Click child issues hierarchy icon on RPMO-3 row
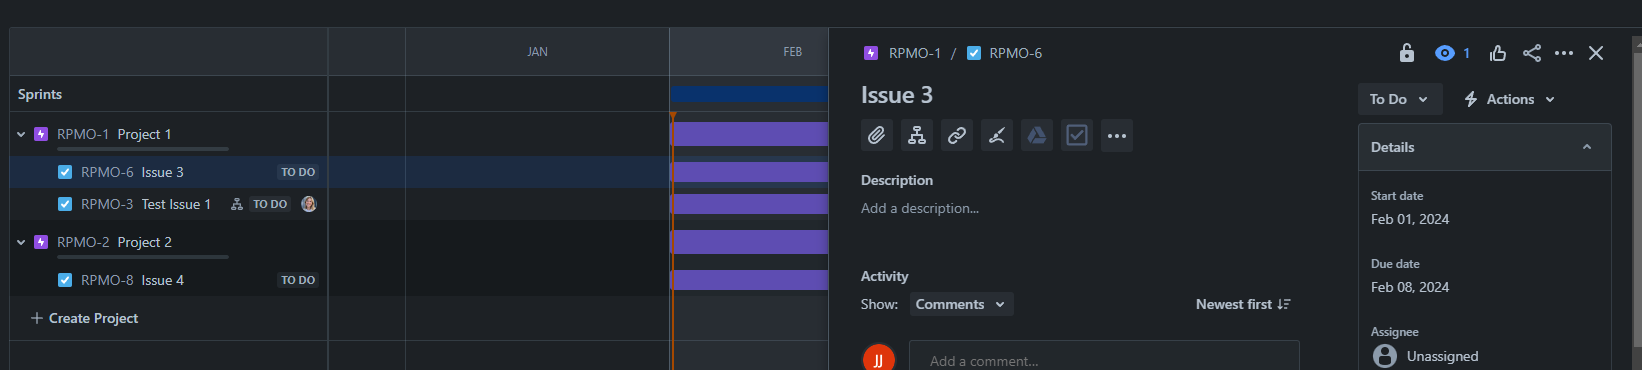This screenshot has width=1642, height=370. point(237,204)
